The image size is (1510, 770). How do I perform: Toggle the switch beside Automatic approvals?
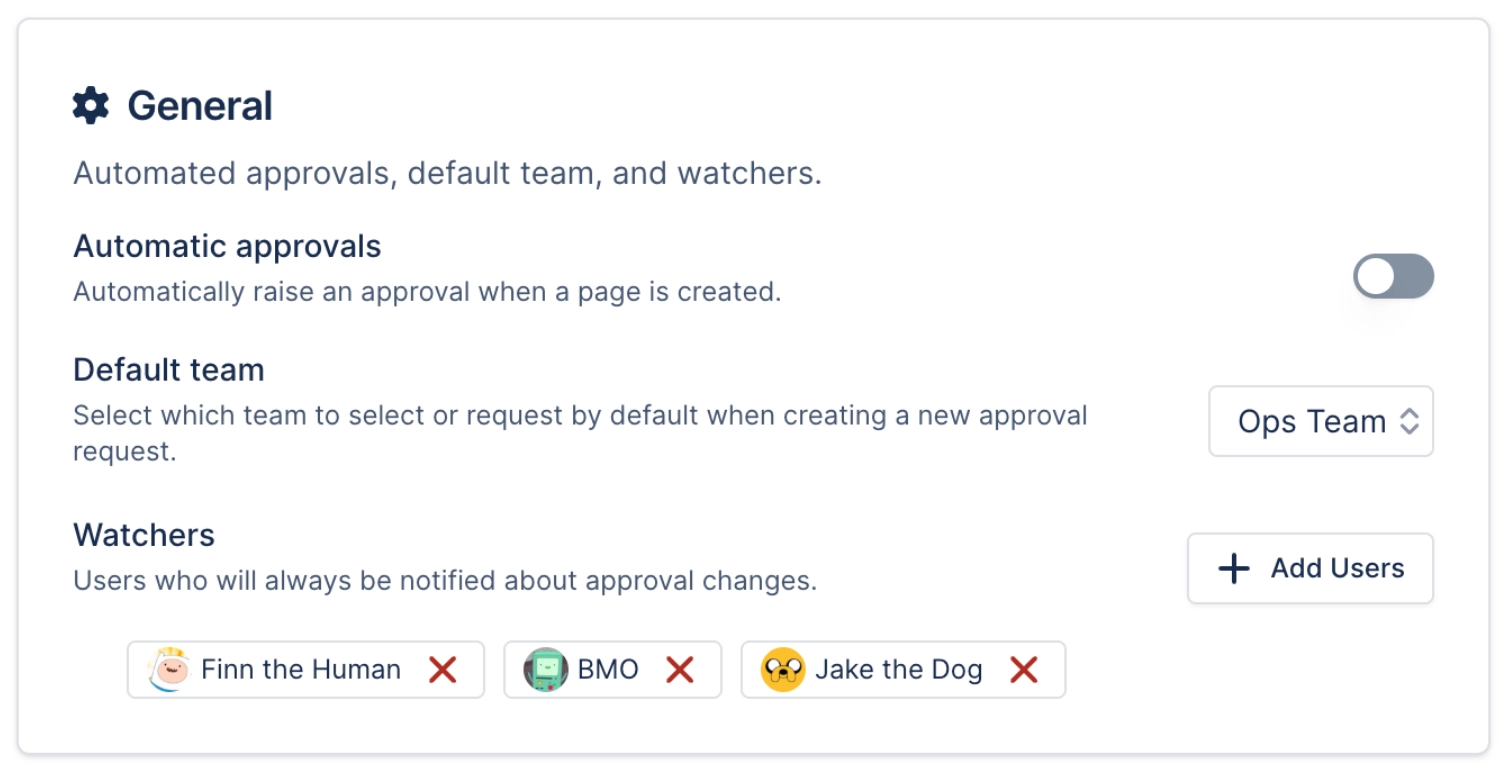(x=1394, y=276)
